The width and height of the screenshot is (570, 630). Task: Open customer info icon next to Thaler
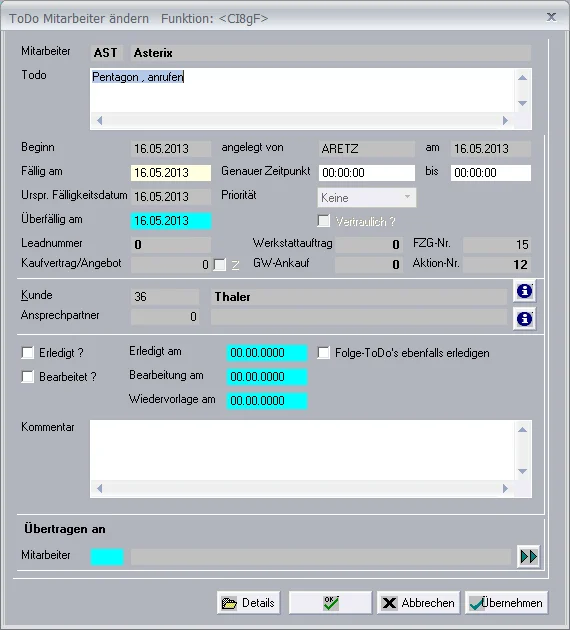click(x=524, y=291)
